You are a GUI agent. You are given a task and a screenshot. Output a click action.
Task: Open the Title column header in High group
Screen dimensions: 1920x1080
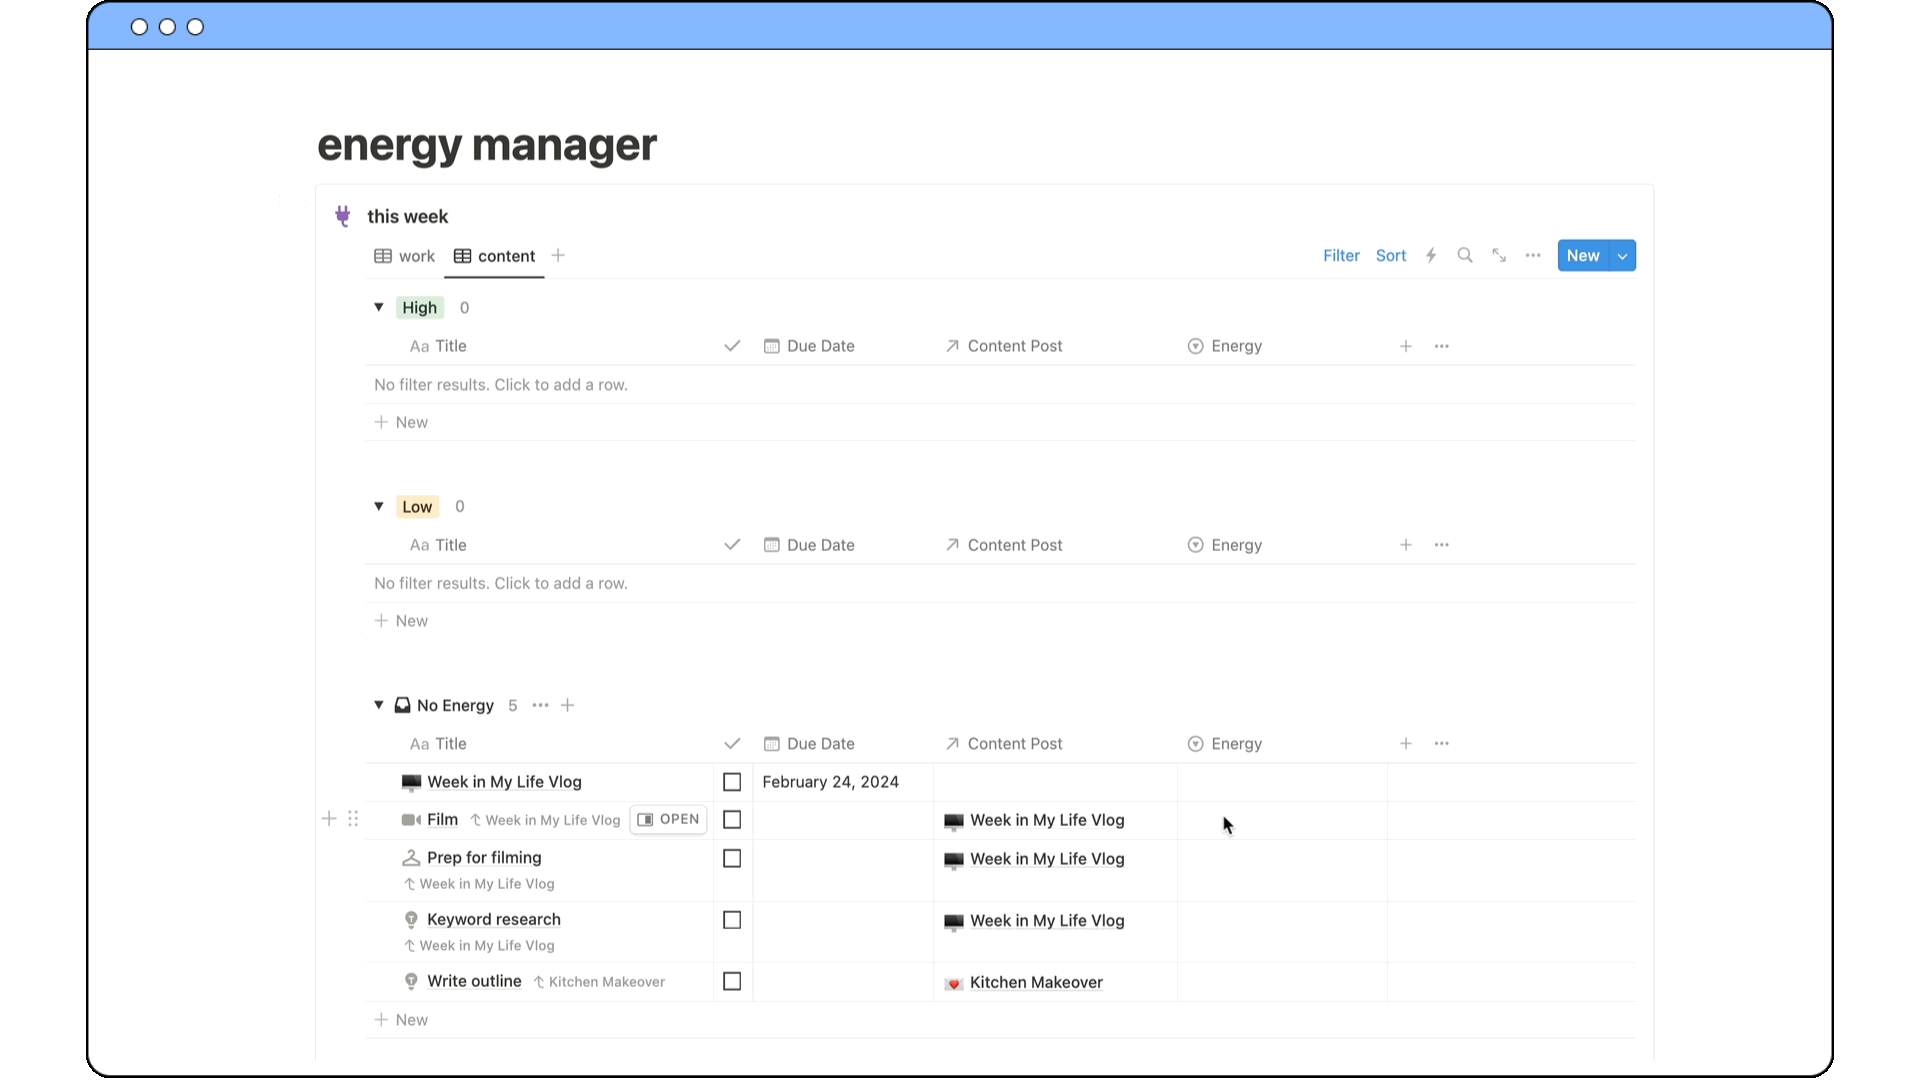438,346
